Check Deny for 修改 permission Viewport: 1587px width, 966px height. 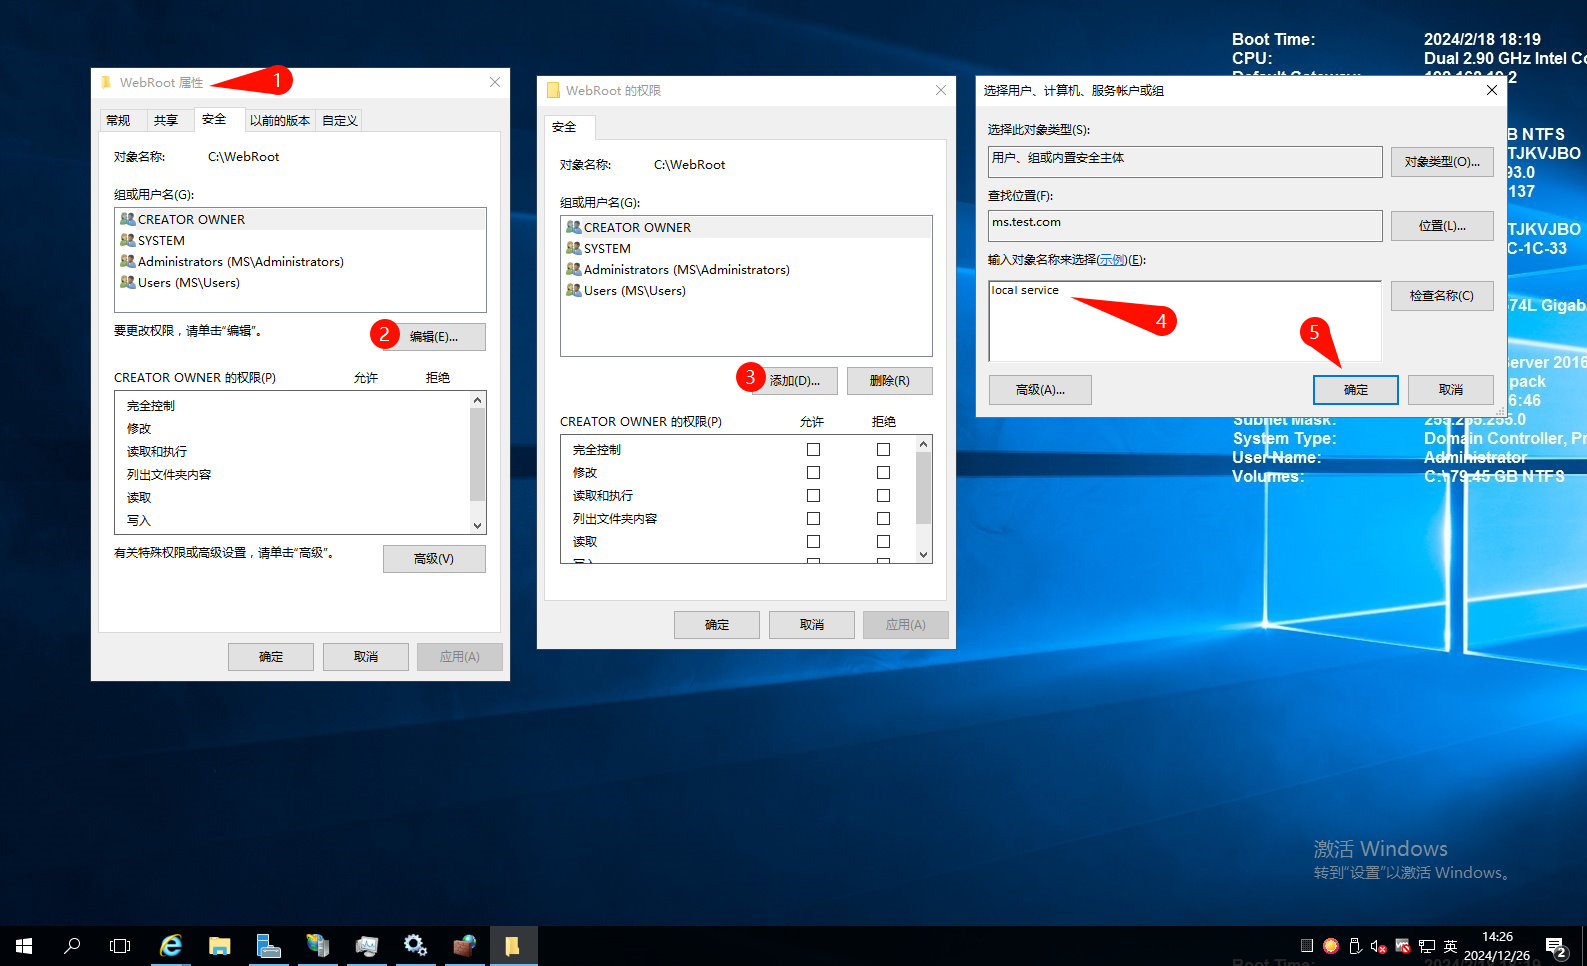tap(883, 473)
